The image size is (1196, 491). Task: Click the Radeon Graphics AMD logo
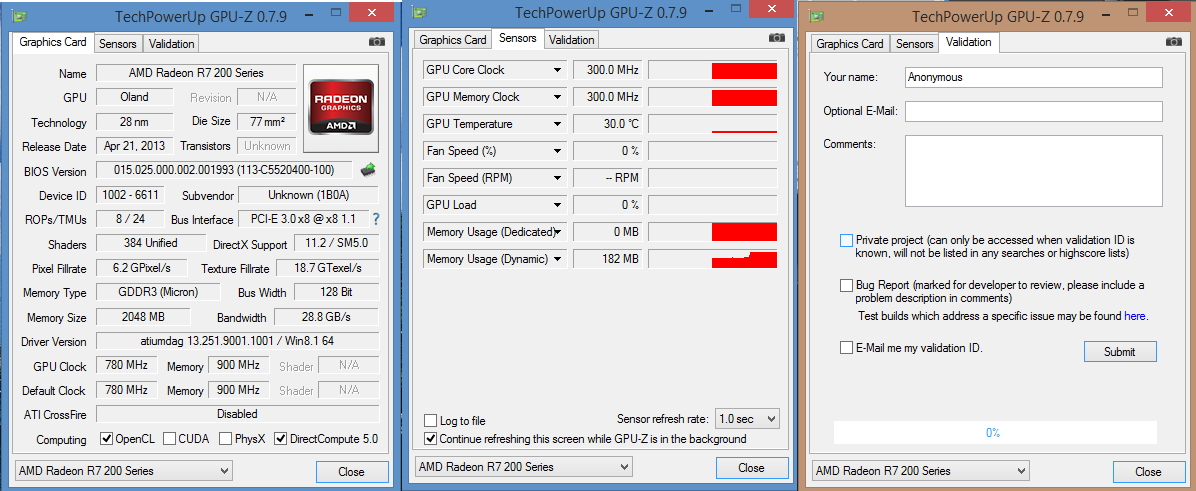pos(341,108)
